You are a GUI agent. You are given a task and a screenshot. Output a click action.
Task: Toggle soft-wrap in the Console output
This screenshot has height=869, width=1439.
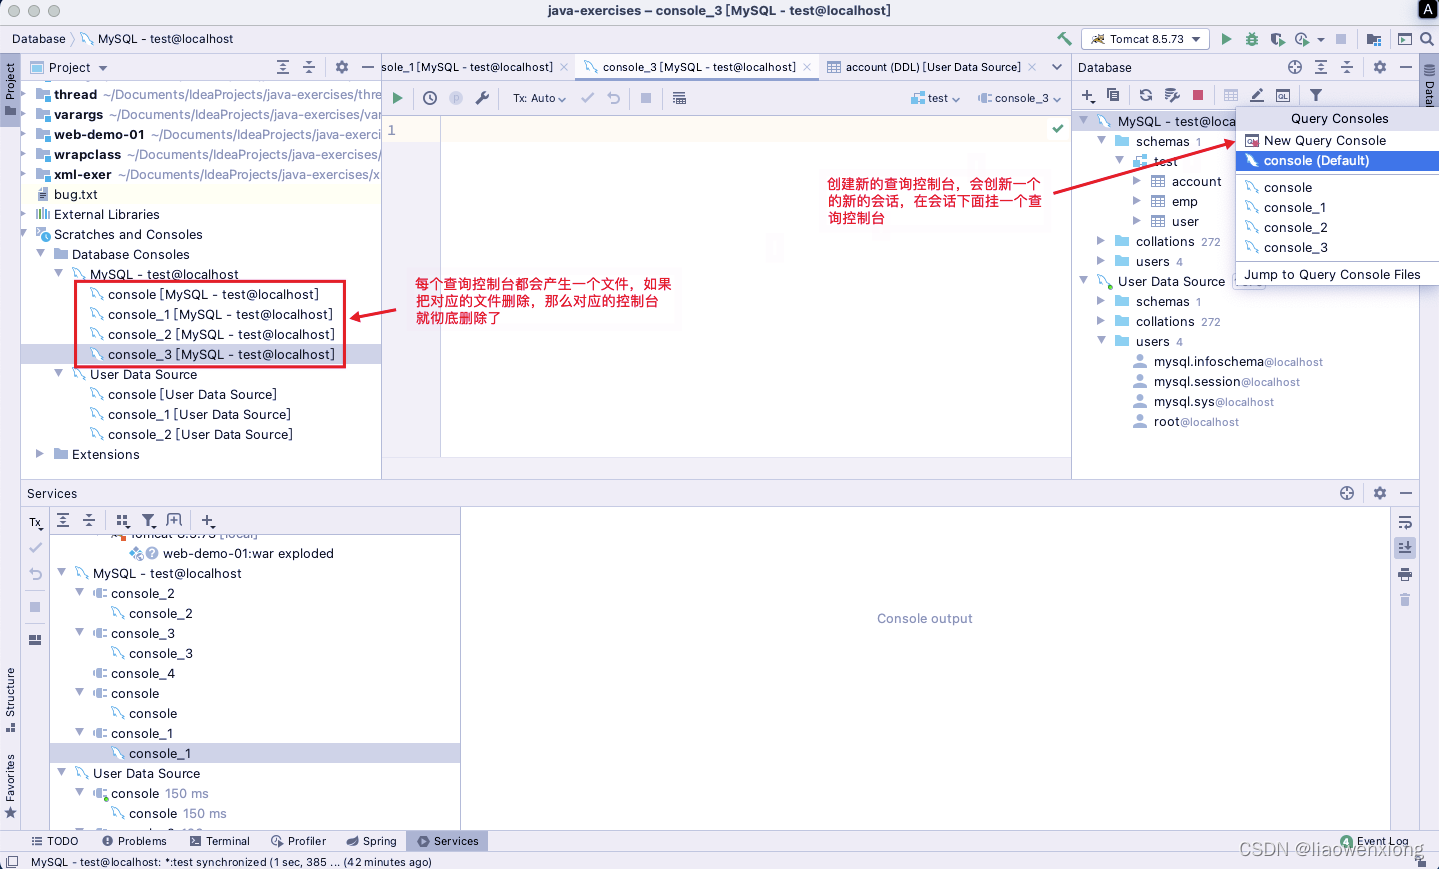(x=1405, y=522)
